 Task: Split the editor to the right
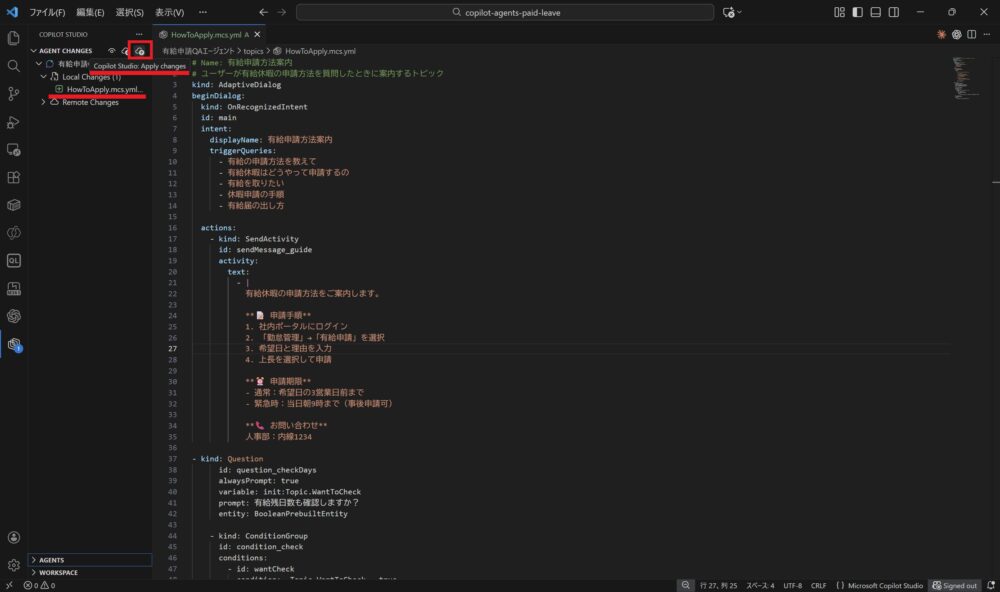click(972, 34)
